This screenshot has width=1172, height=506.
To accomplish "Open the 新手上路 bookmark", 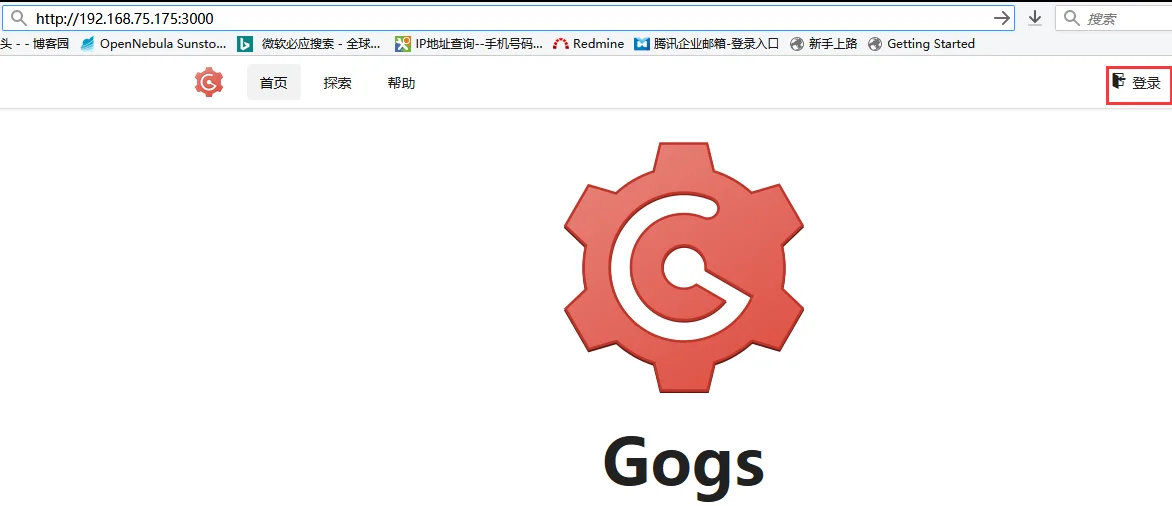I will [x=823, y=44].
